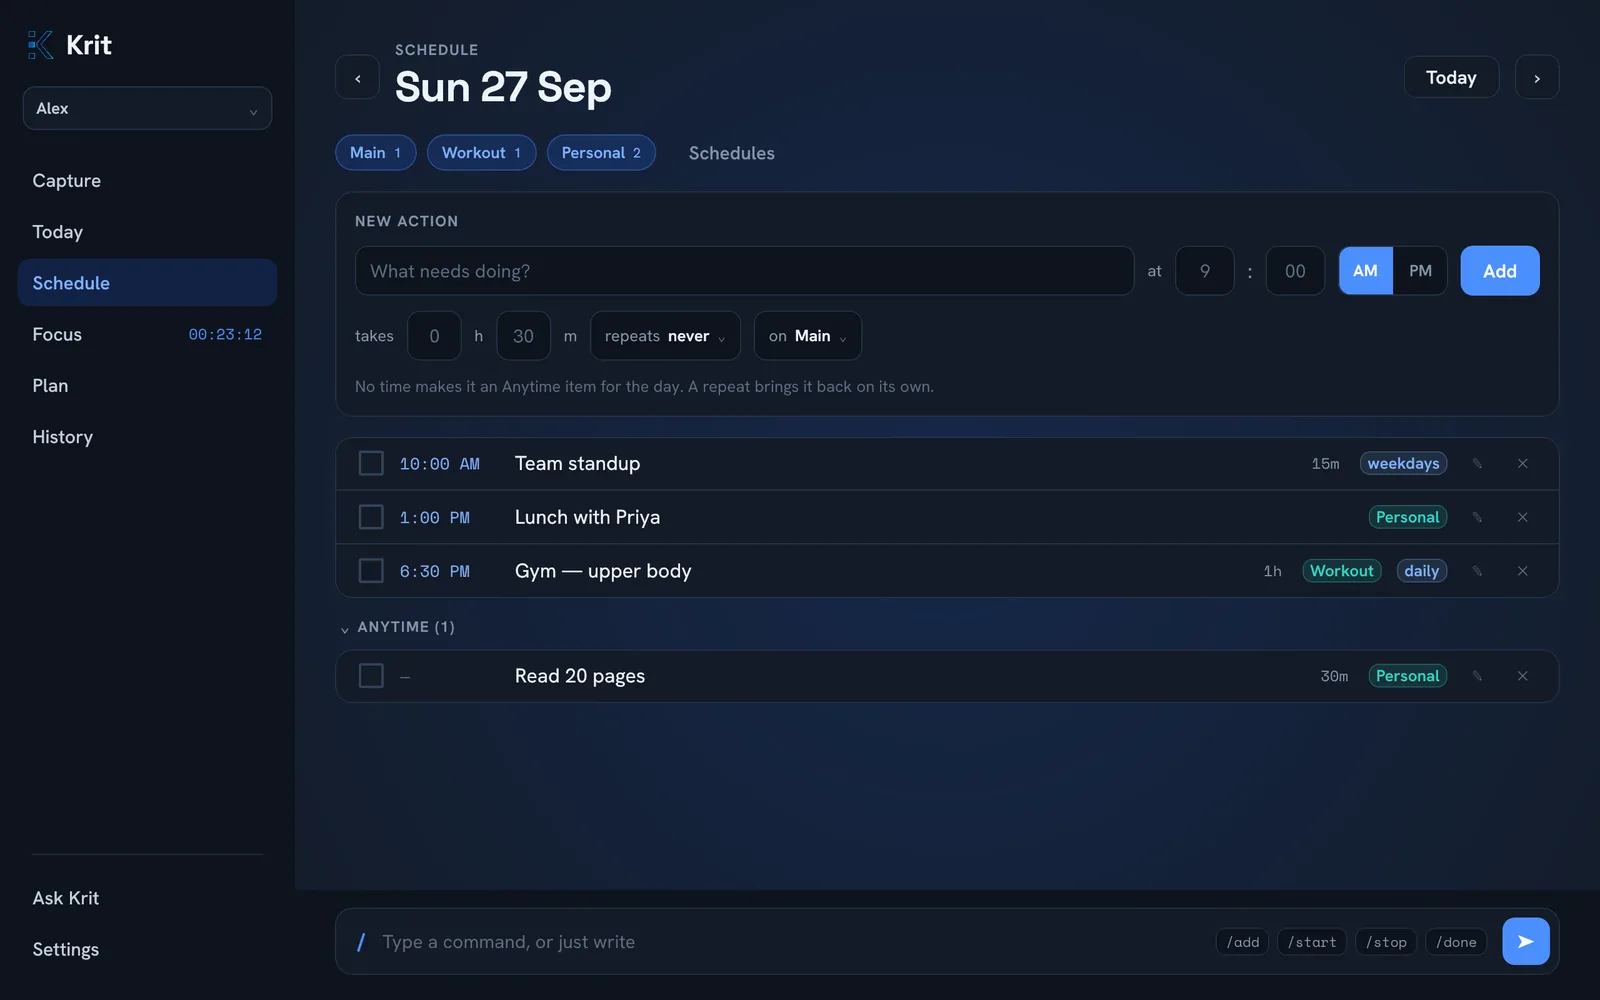Open Today in sidebar
This screenshot has height=1000, width=1600.
click(147, 232)
